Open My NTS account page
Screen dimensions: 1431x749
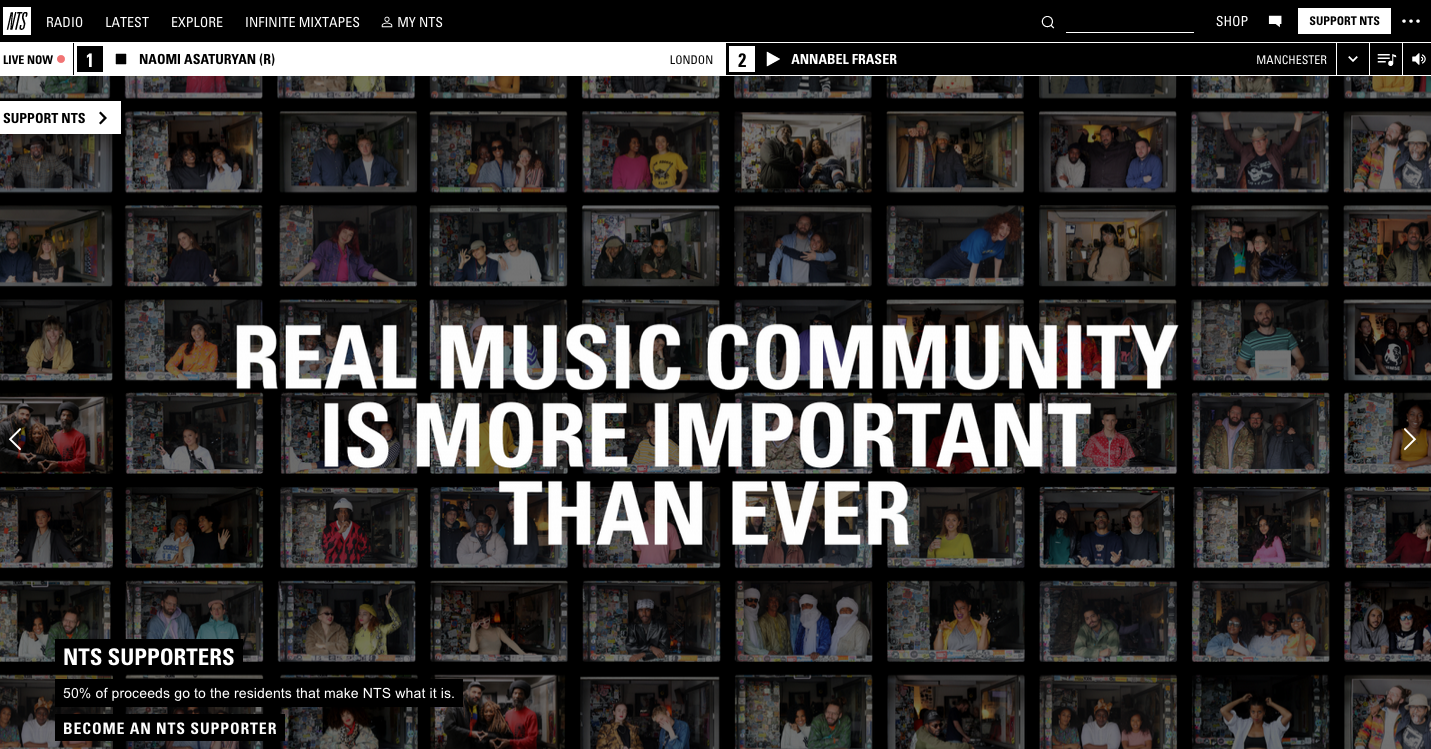pyautogui.click(x=412, y=21)
